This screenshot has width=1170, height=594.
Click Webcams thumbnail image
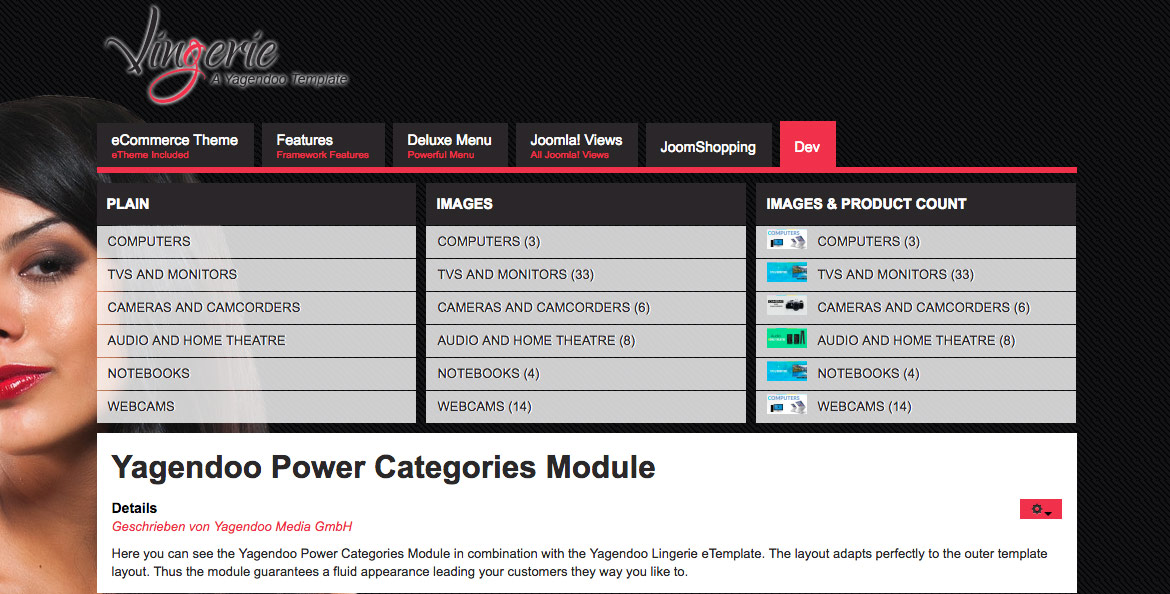tap(786, 405)
